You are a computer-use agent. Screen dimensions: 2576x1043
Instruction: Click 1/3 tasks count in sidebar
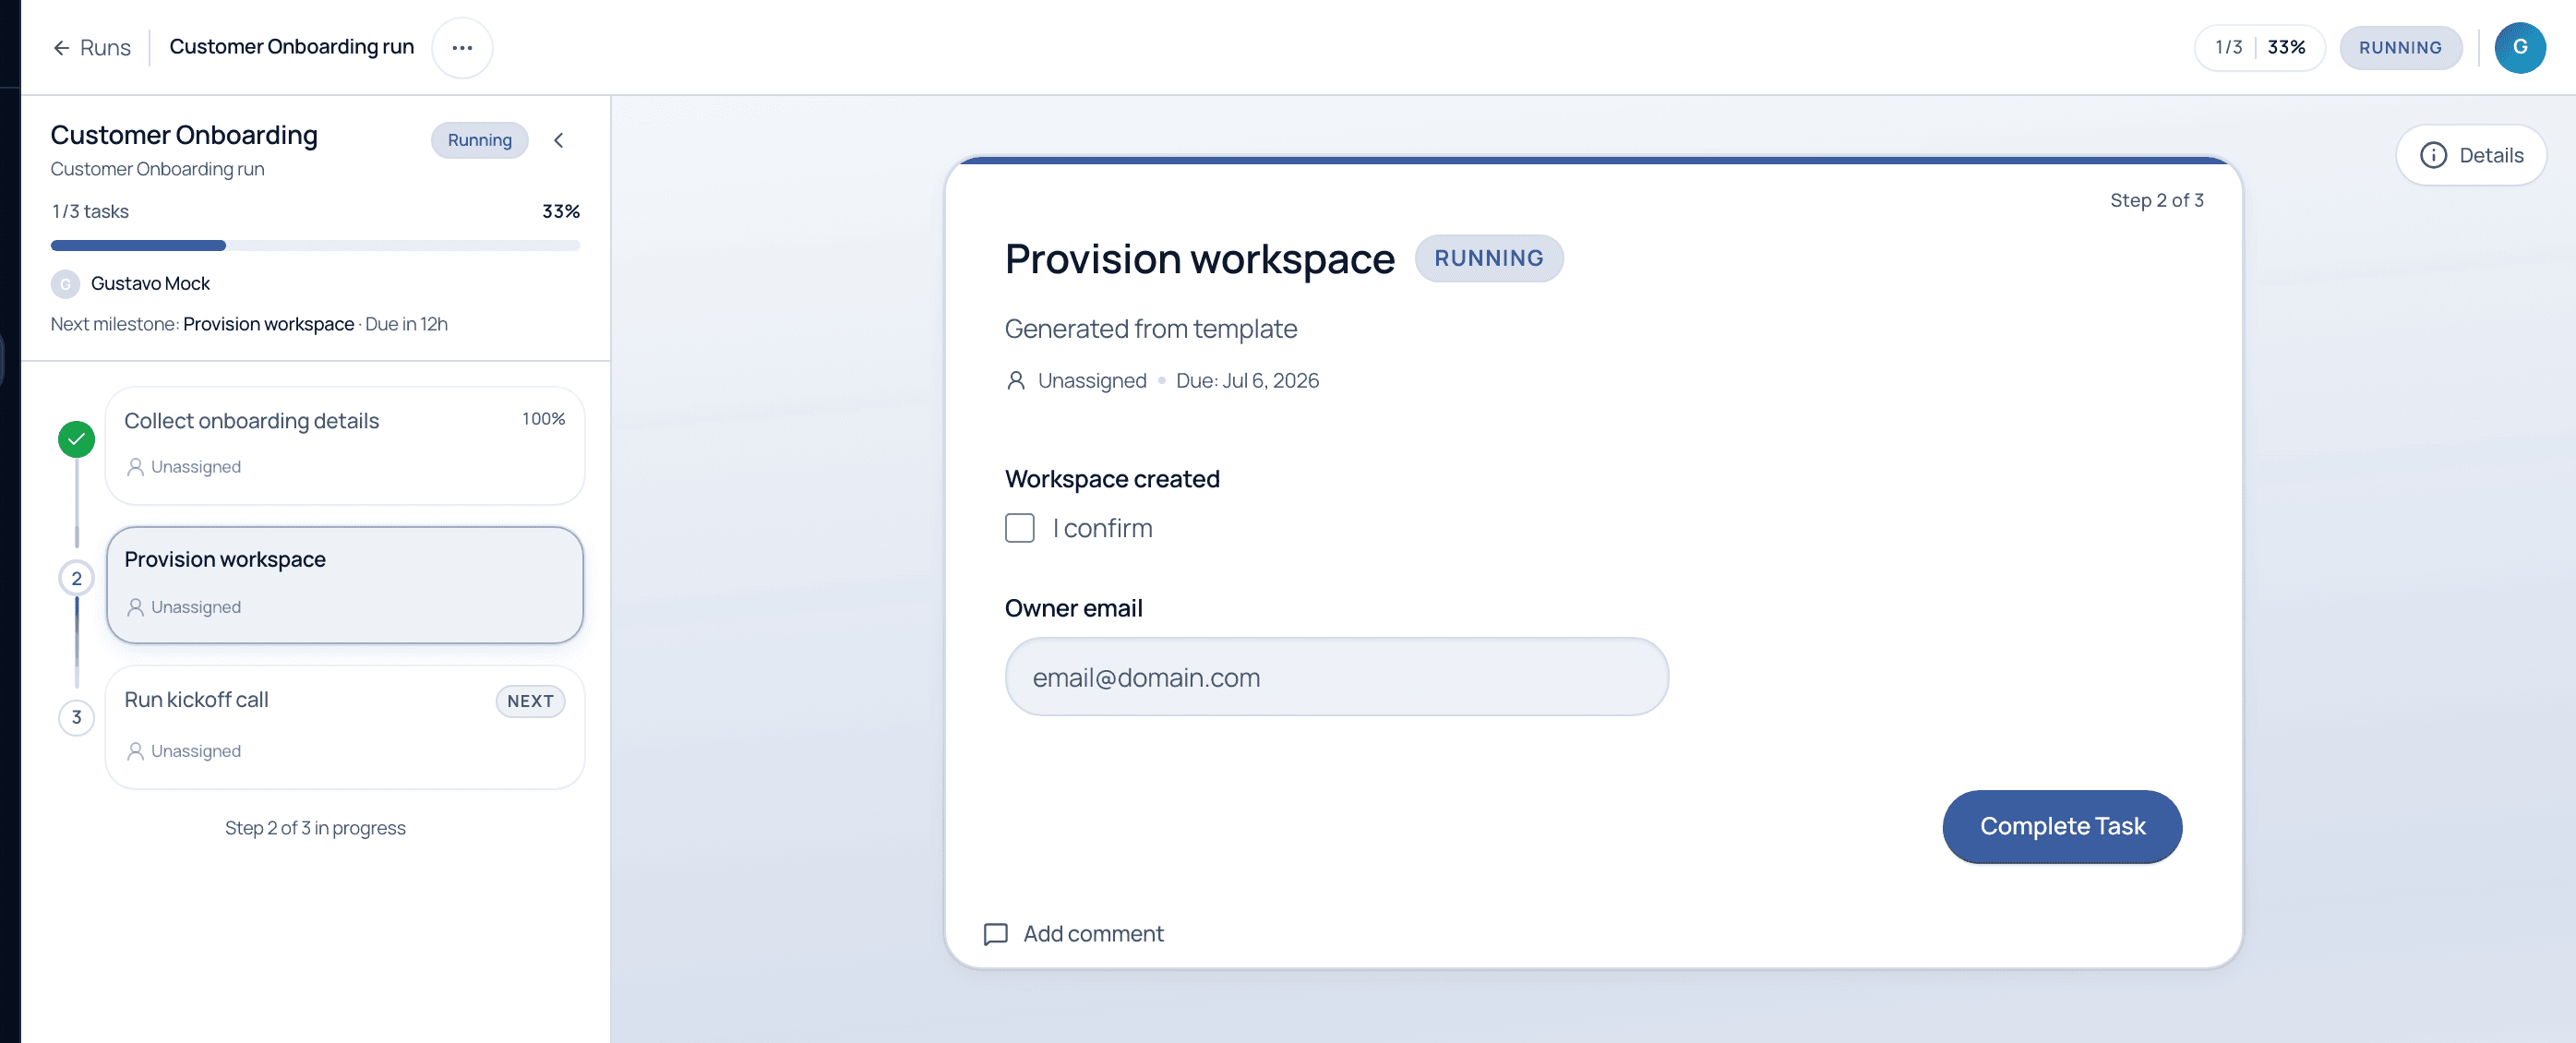click(x=90, y=212)
